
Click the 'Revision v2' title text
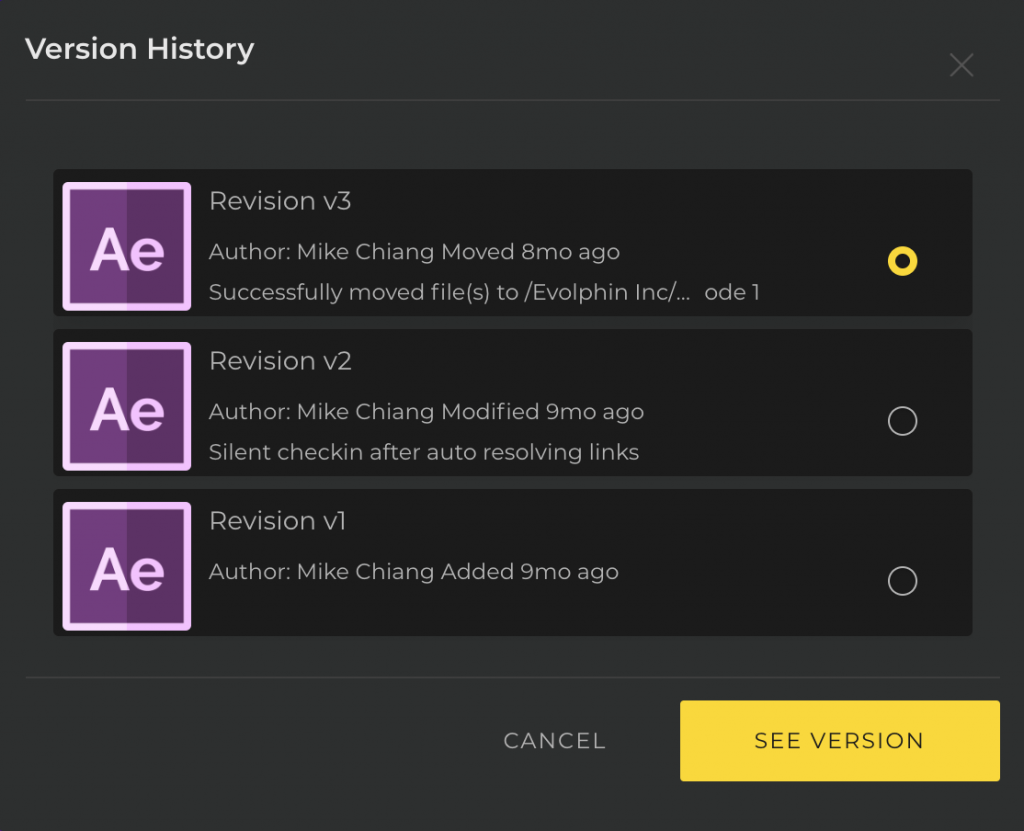(280, 361)
